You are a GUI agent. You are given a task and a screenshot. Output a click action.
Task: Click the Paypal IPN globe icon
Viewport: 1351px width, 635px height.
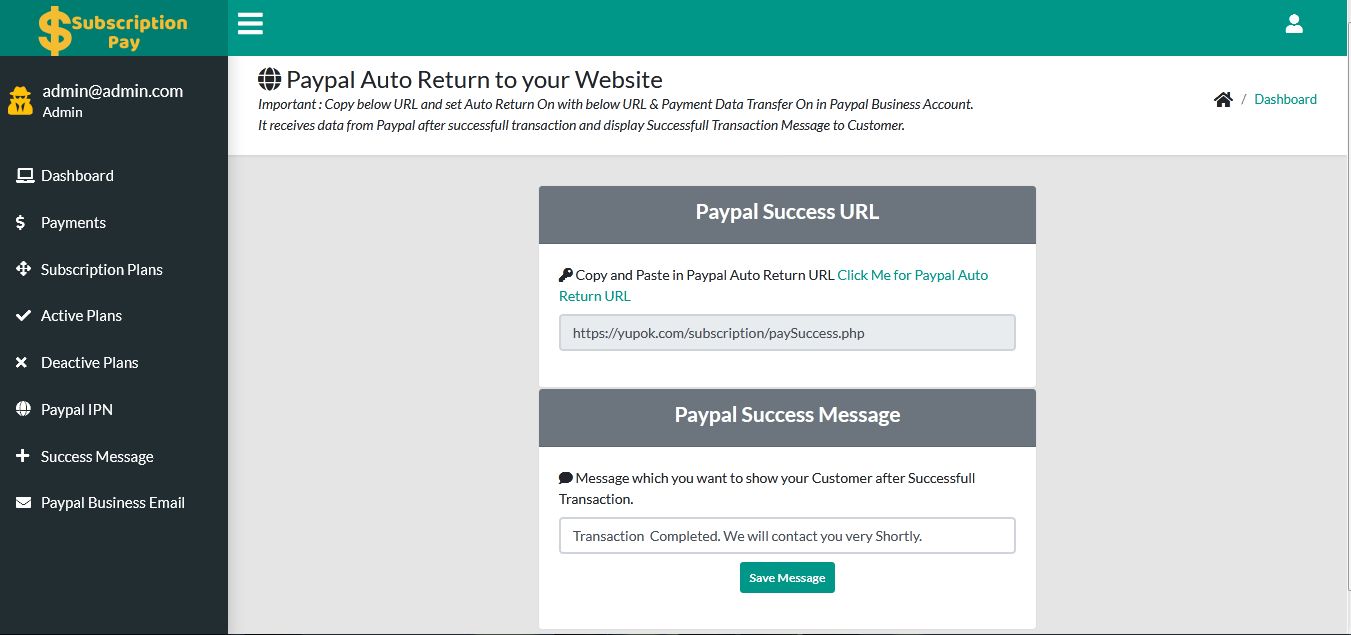pyautogui.click(x=24, y=409)
